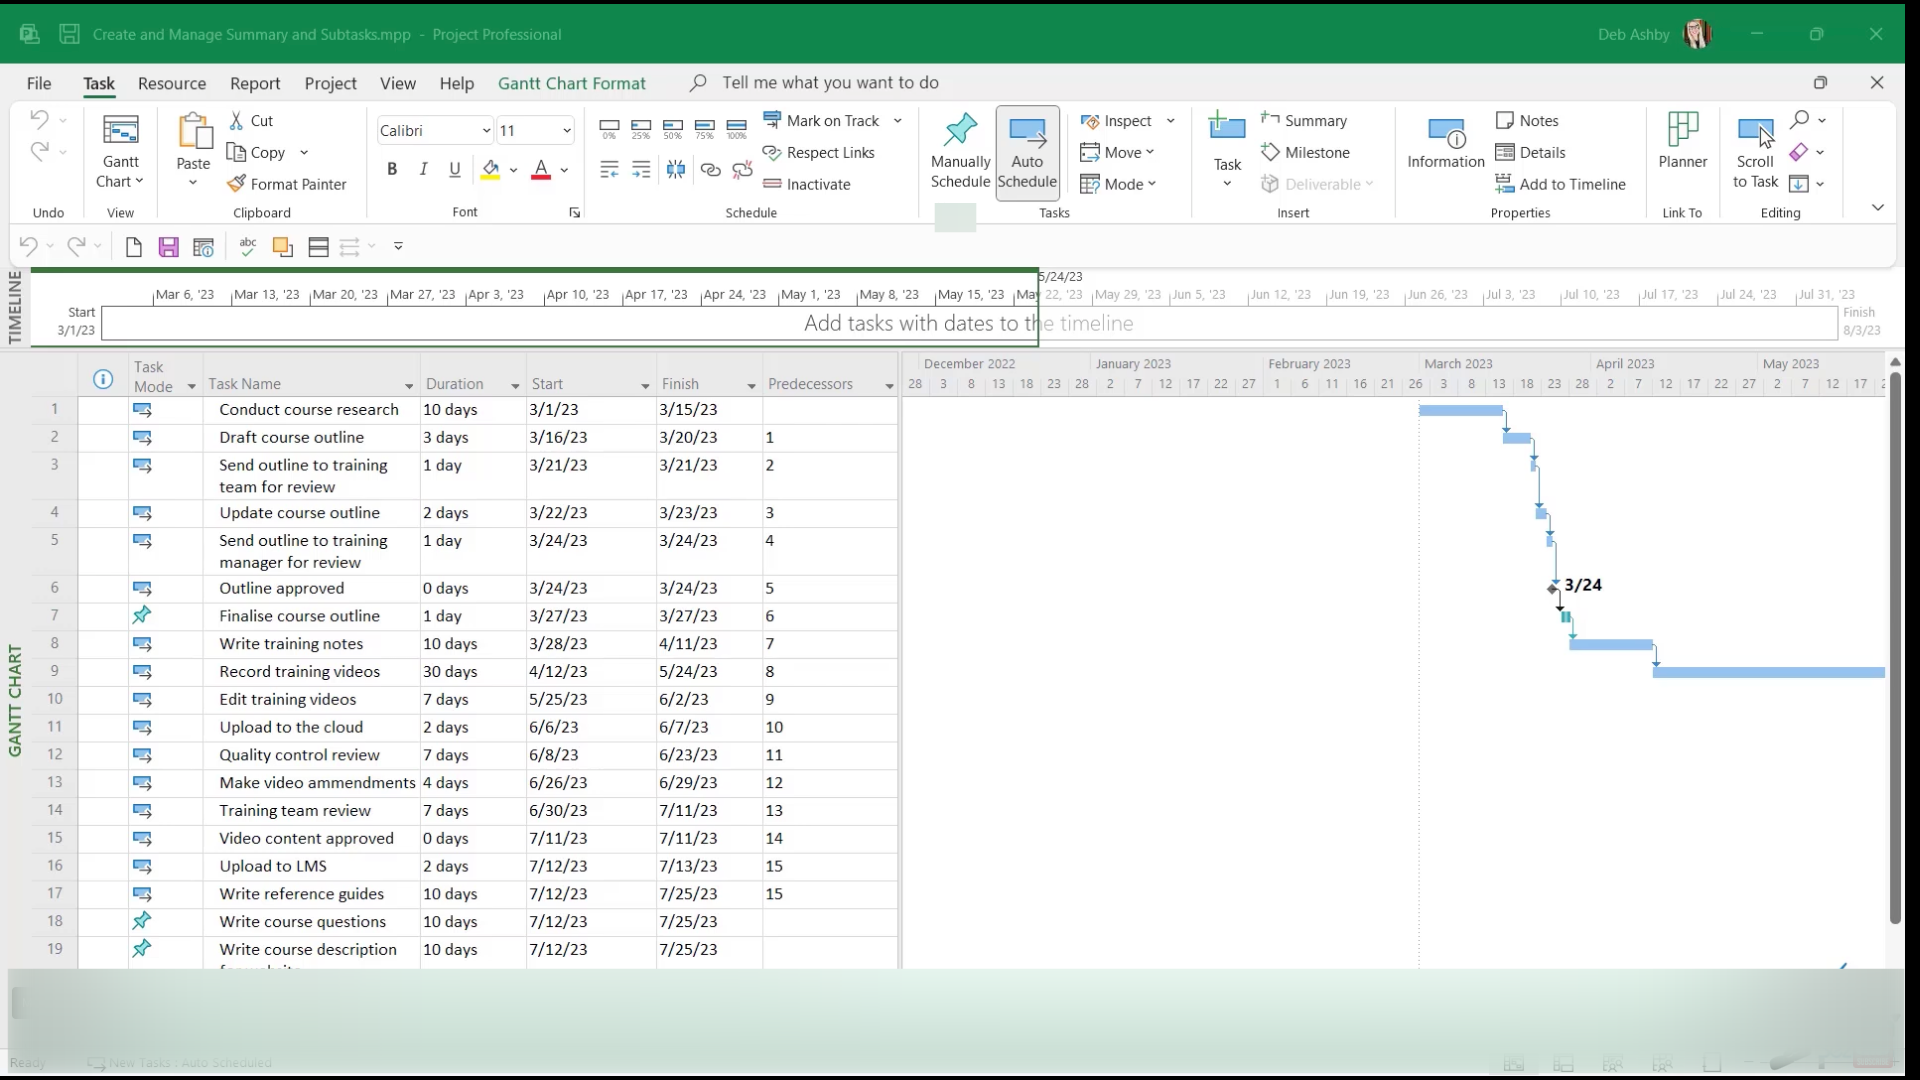The width and height of the screenshot is (1920, 1080).
Task: Click the Outdent Task arrow icon
Action: (609, 170)
